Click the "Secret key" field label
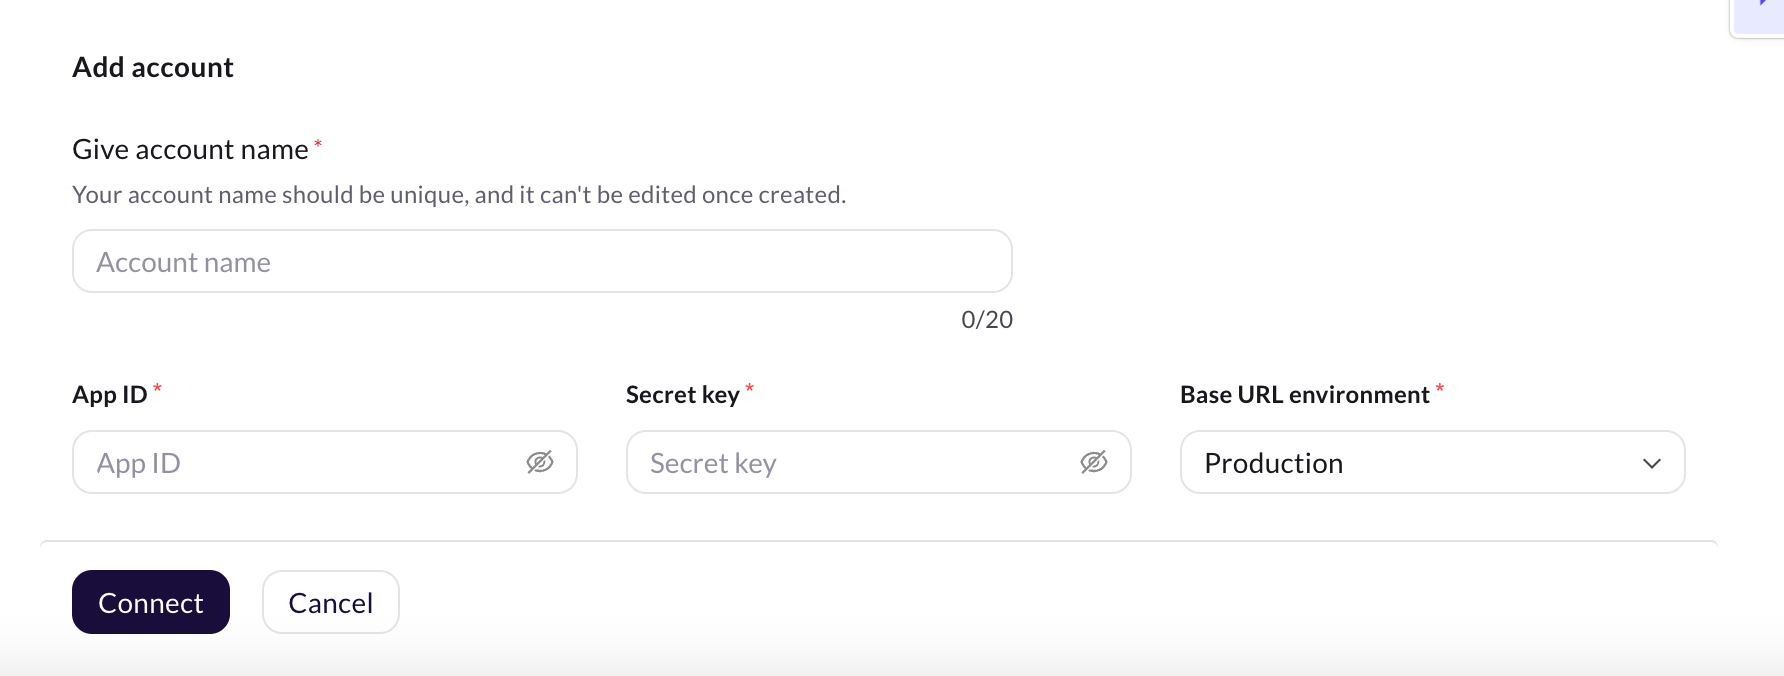The width and height of the screenshot is (1784, 676). coord(682,395)
